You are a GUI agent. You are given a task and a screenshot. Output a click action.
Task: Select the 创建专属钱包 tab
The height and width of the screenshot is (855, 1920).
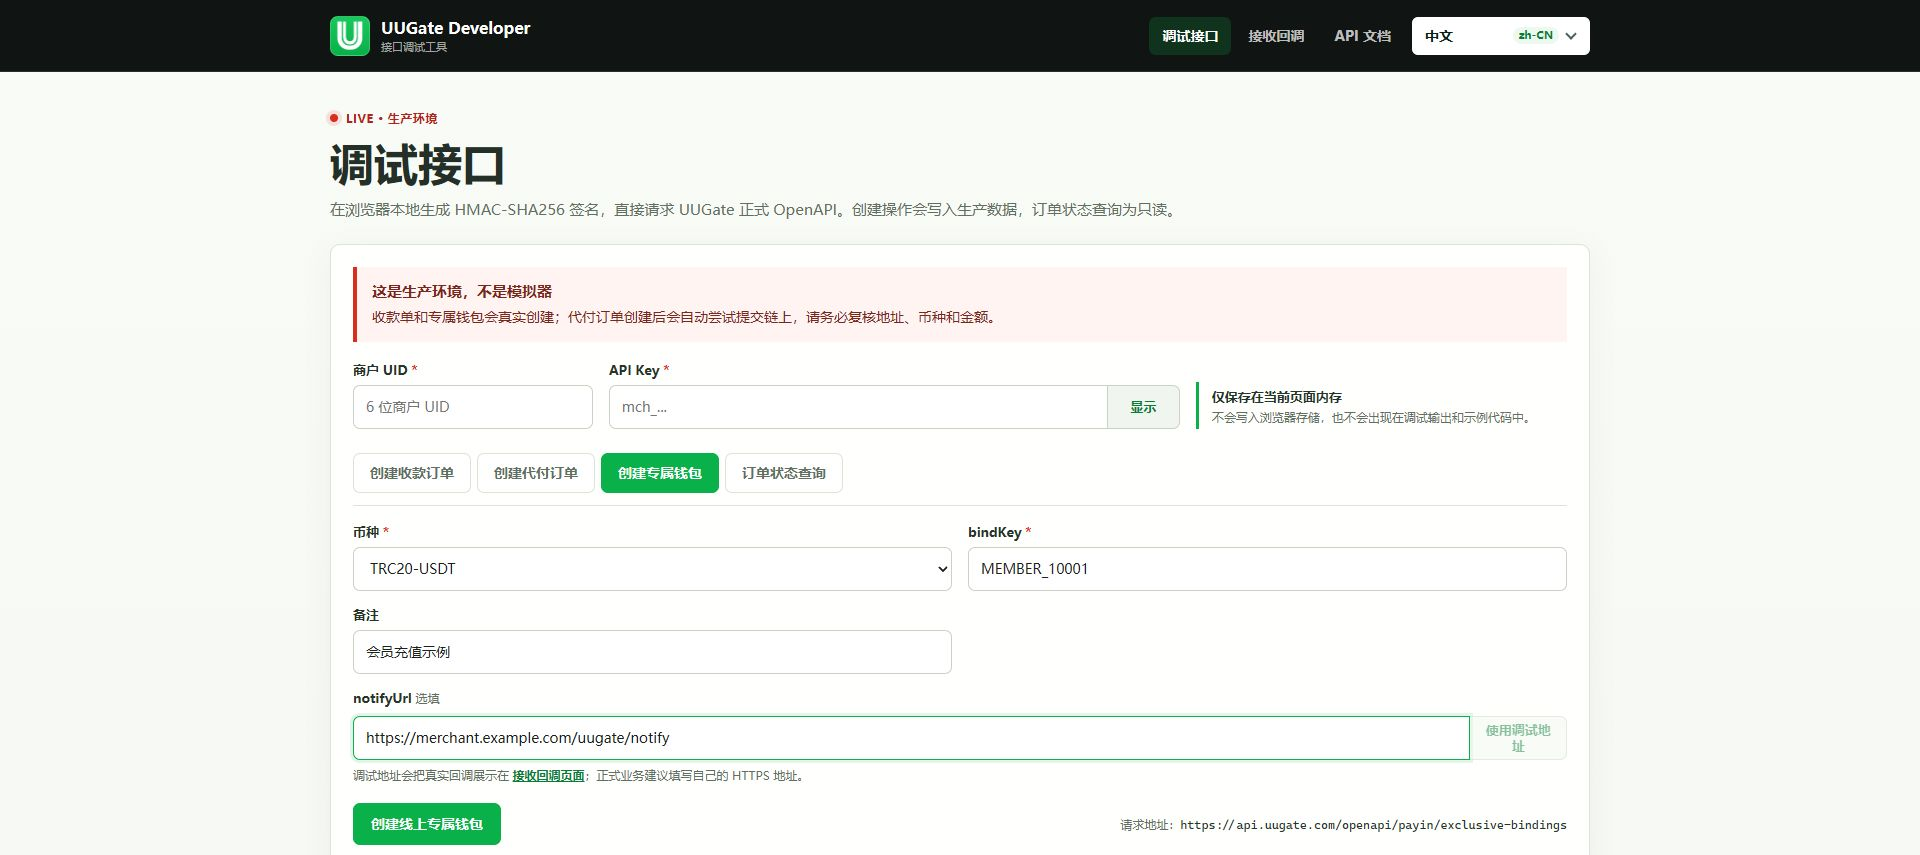pos(660,473)
